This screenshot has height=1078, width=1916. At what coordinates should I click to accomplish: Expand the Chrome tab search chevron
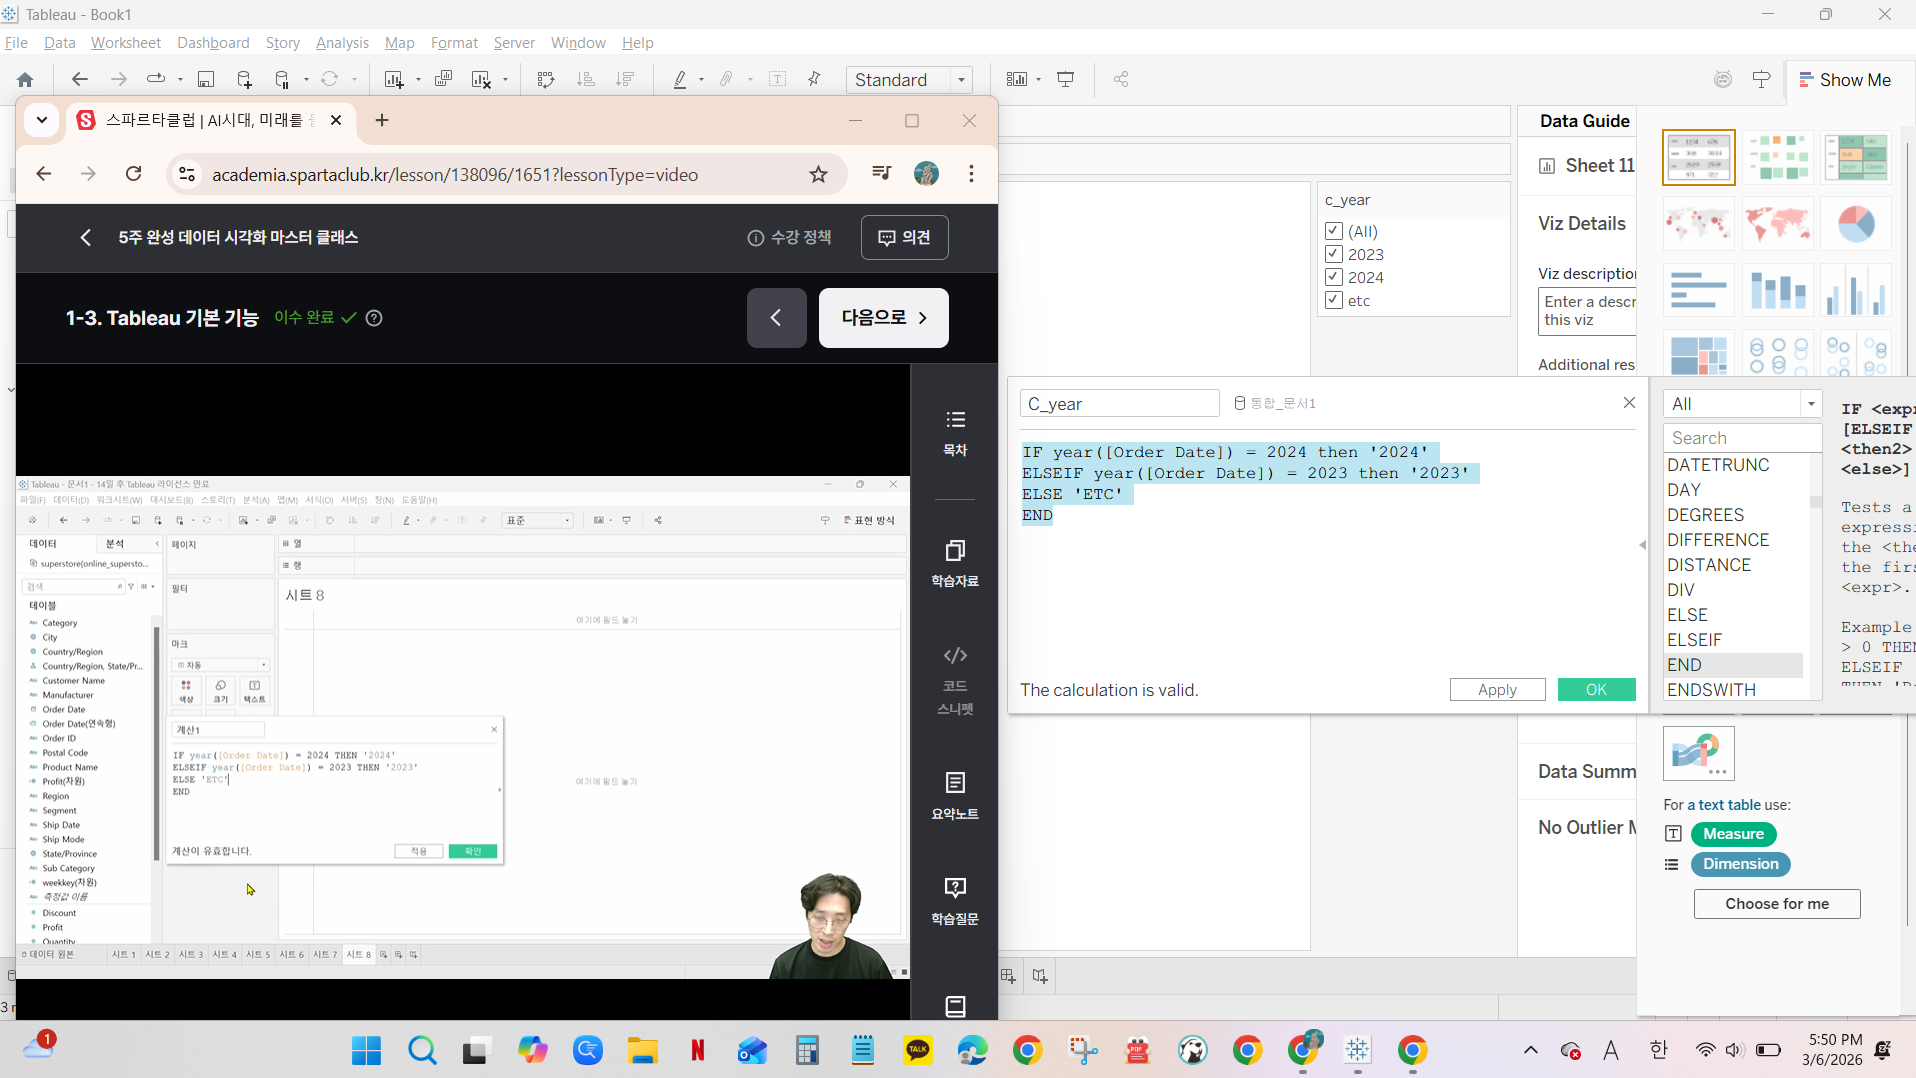(x=42, y=120)
